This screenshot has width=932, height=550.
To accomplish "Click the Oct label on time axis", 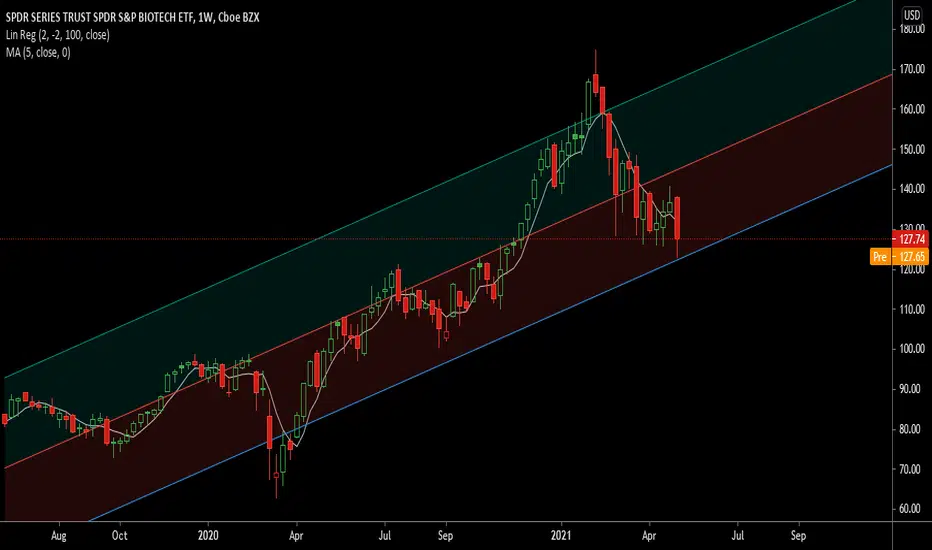I will (x=119, y=536).
